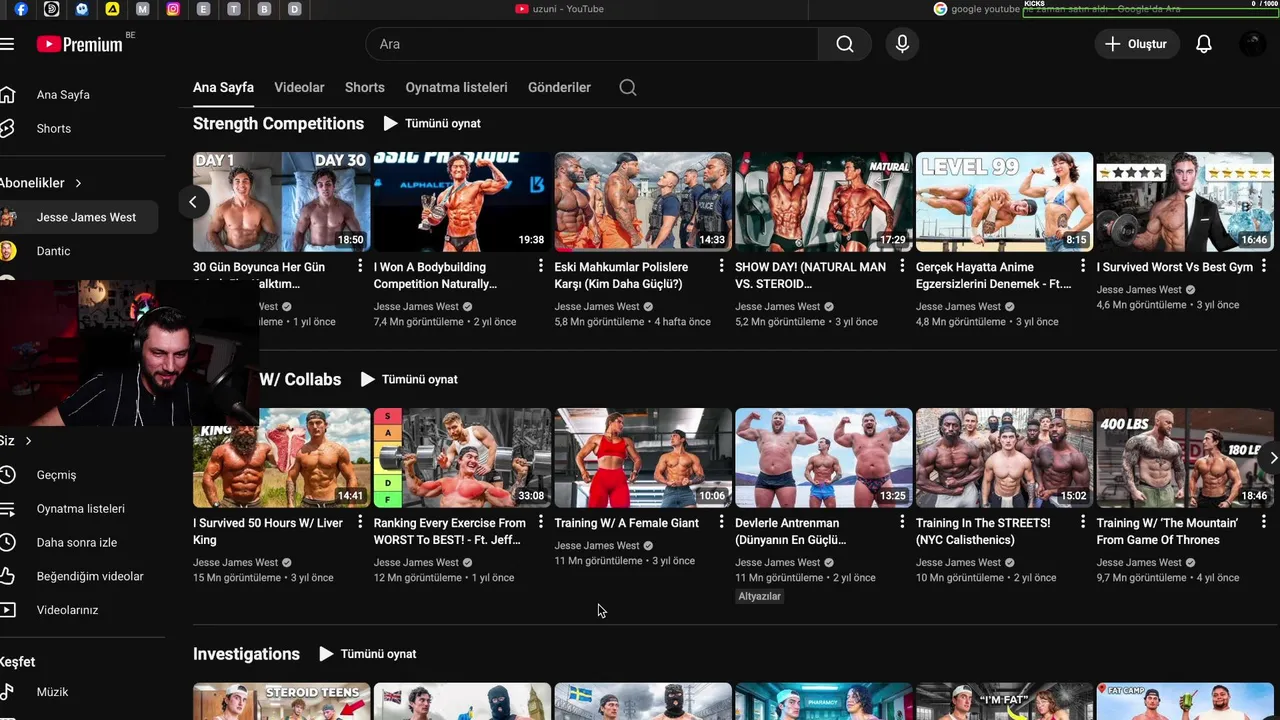Open Oynatma listeleri in the sidebar

click(79, 509)
